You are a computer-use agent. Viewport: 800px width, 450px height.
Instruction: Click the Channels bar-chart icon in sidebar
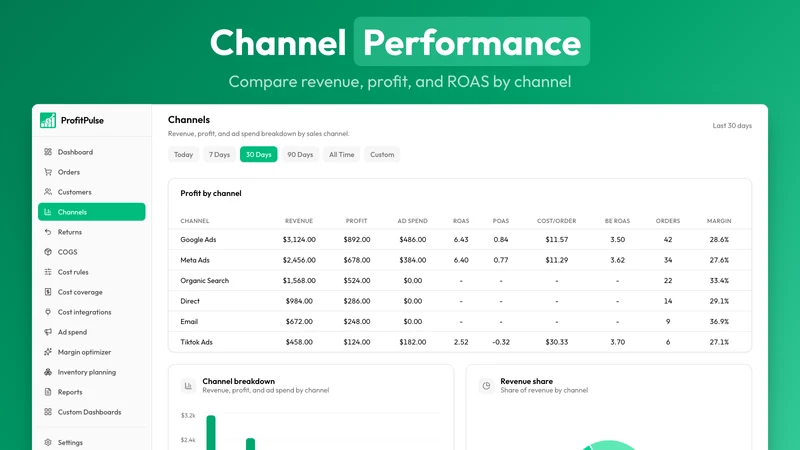pos(48,212)
